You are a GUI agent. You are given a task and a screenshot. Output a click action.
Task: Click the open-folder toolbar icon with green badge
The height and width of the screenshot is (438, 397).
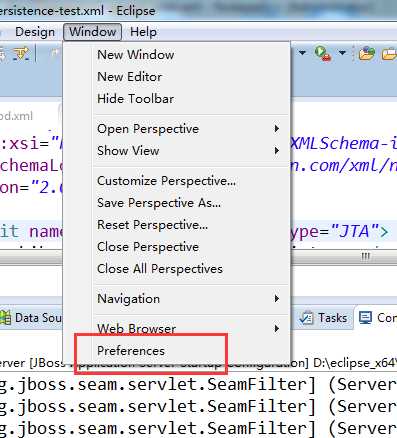click(366, 54)
